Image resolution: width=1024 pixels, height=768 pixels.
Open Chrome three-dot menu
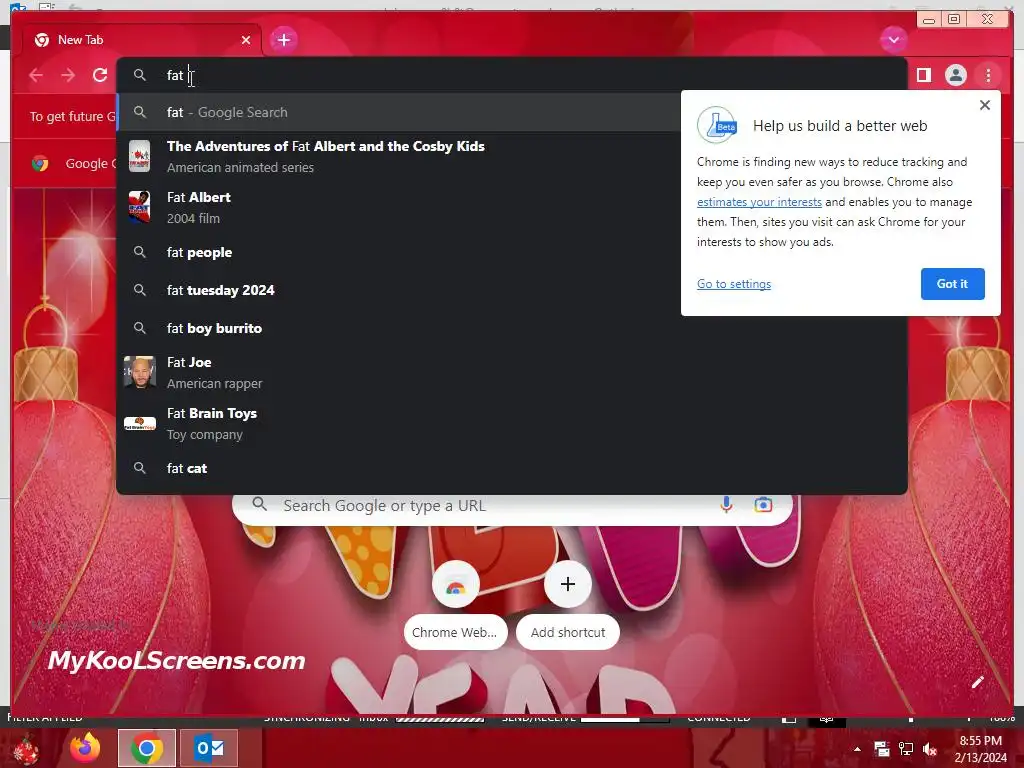[x=988, y=75]
